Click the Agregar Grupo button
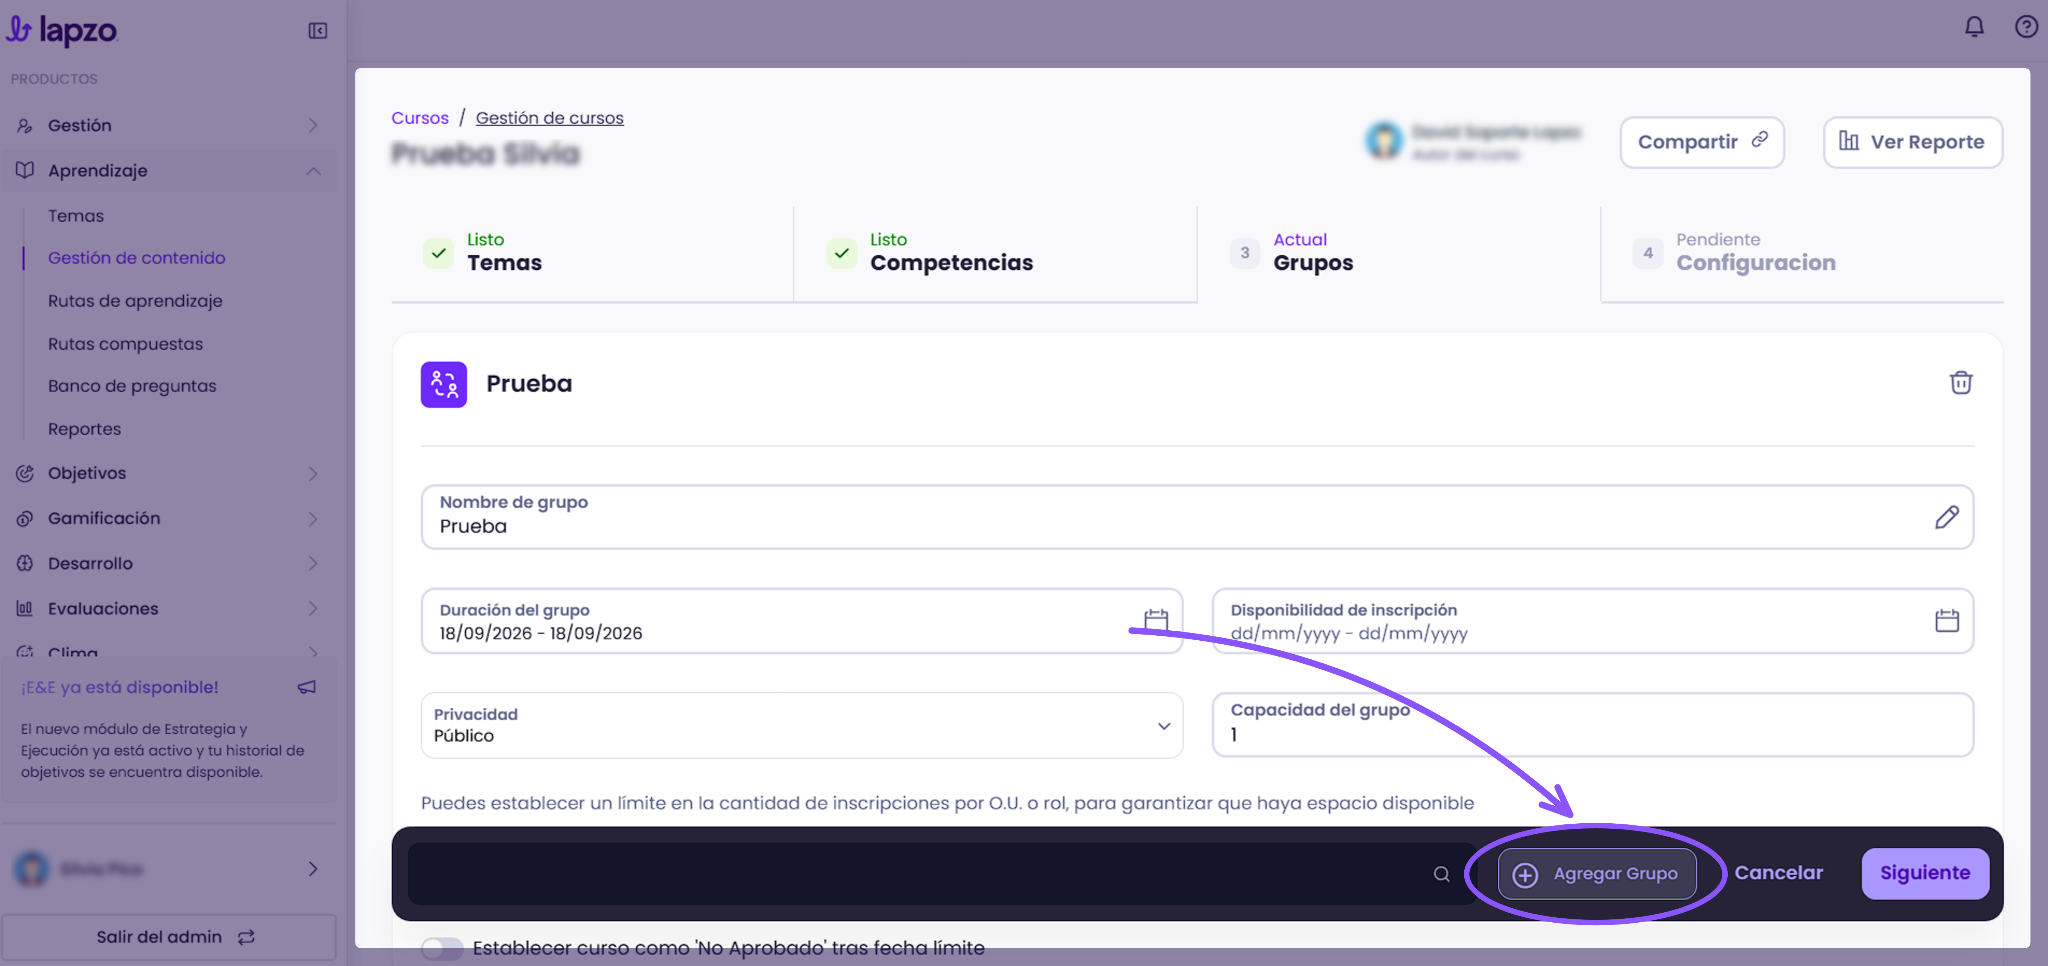 (x=1597, y=874)
